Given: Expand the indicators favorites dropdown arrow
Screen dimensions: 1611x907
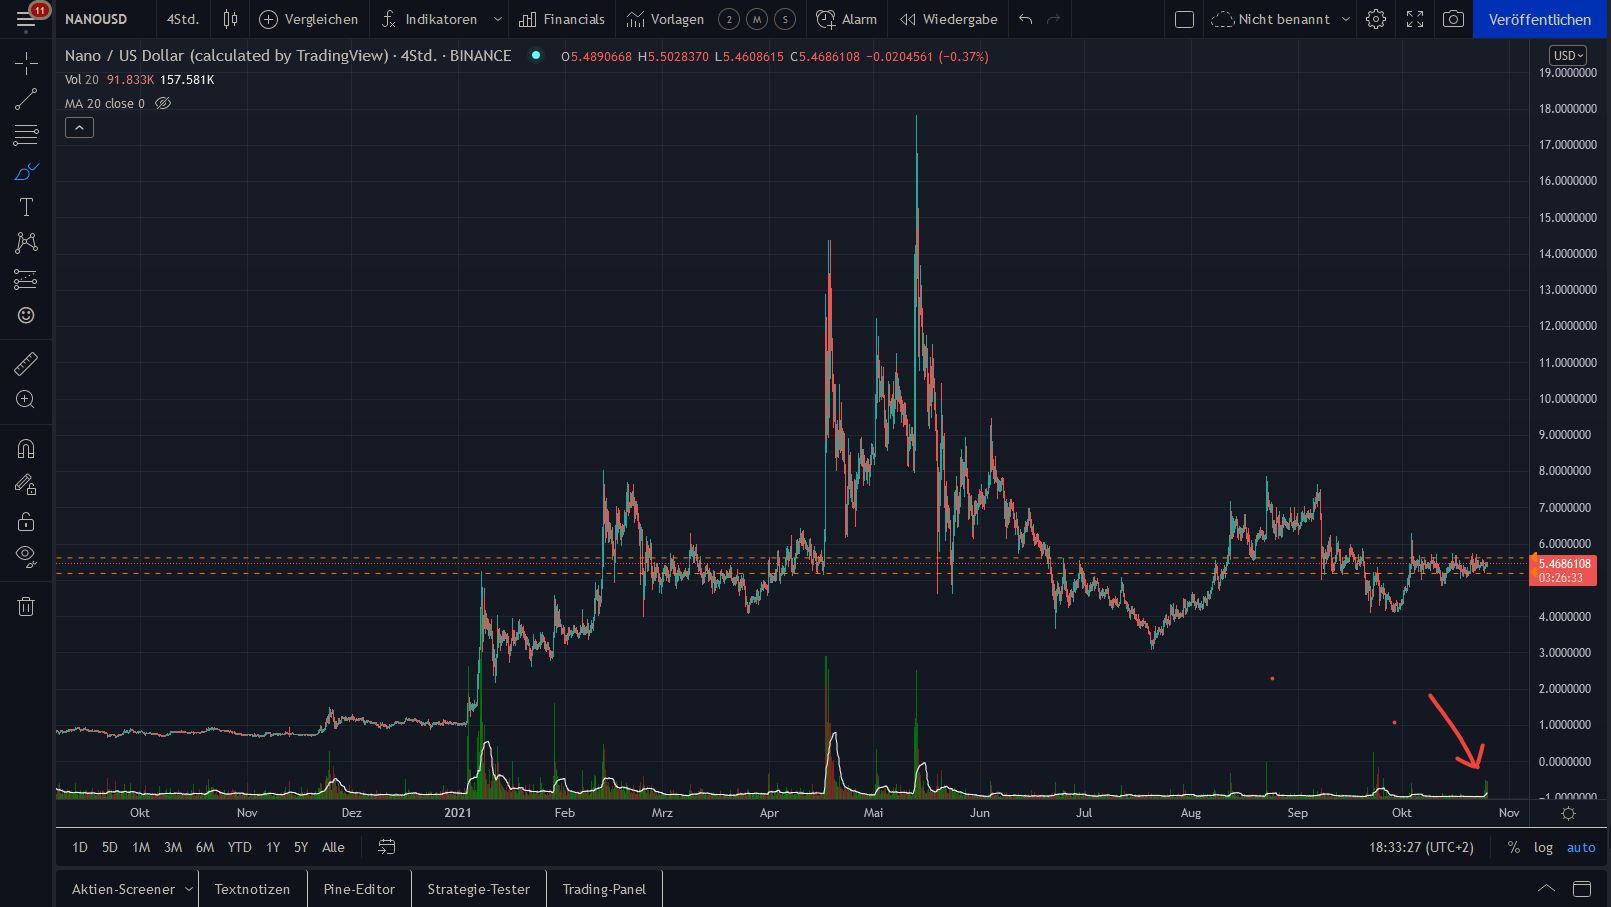Looking at the screenshot, I should click(497, 19).
